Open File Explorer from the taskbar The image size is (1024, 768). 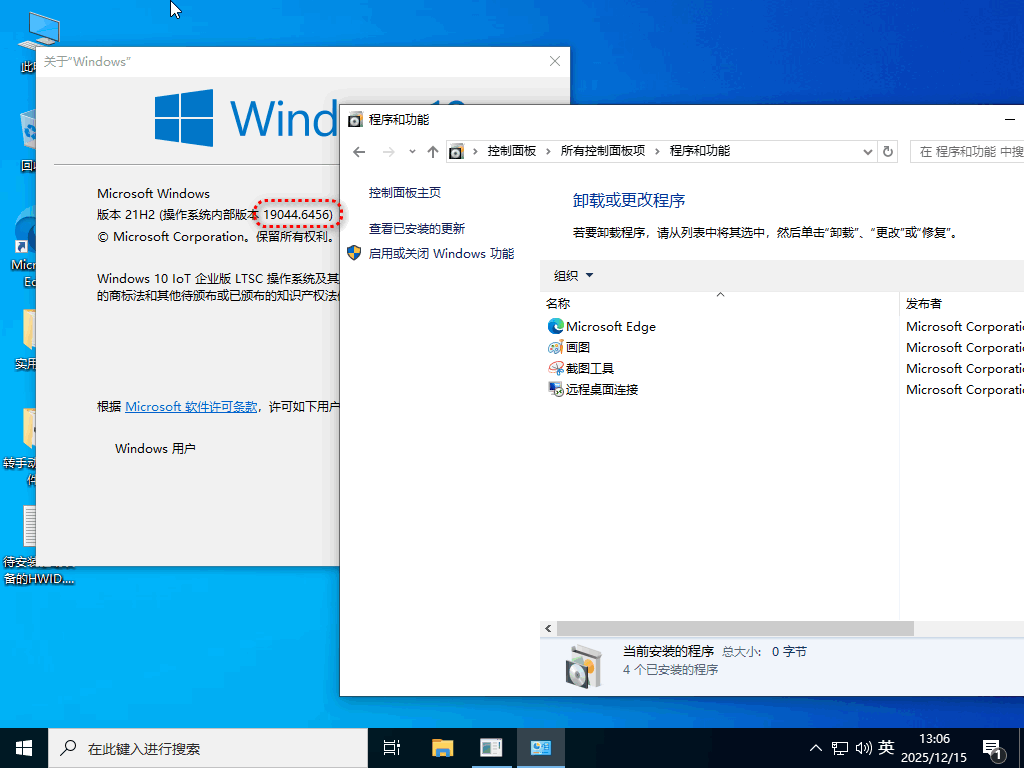point(442,747)
